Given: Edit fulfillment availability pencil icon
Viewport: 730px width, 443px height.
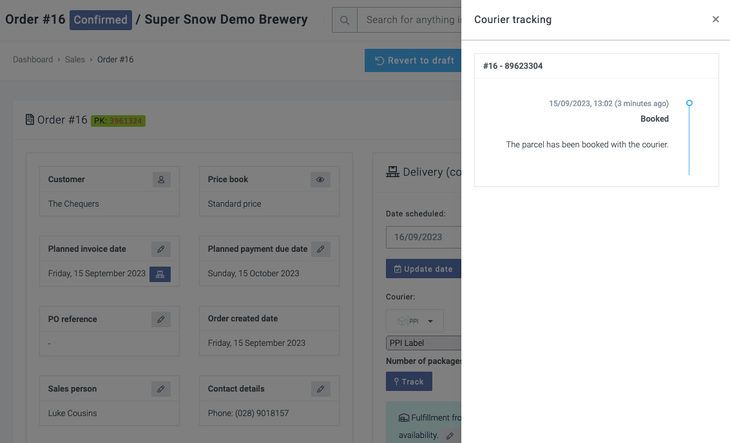Looking at the screenshot, I should pos(450,436).
